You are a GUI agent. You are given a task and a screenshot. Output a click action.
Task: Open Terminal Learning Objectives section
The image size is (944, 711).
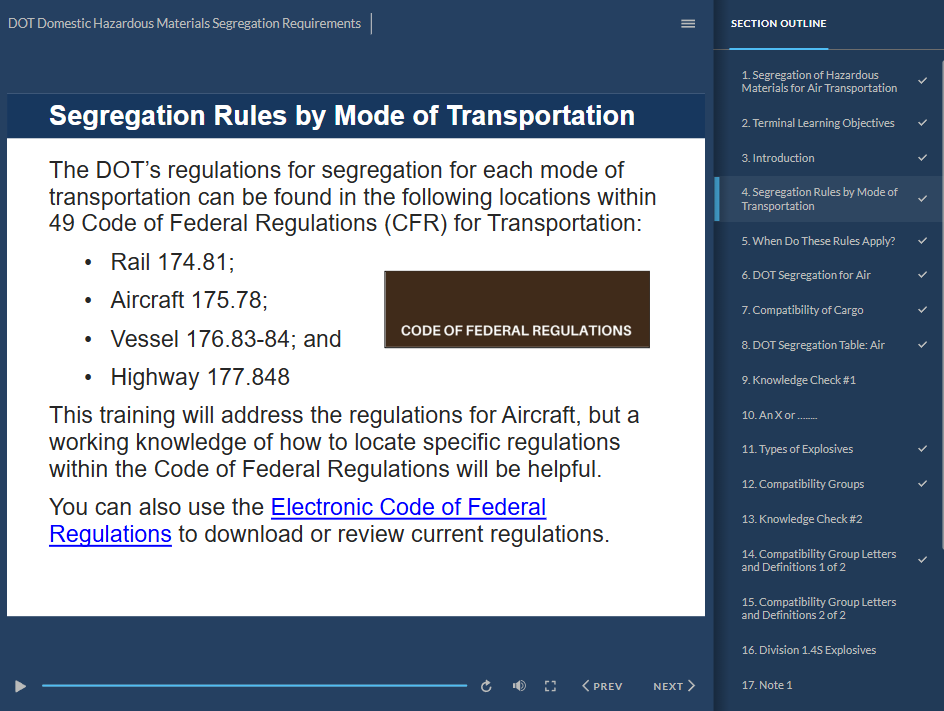coord(817,123)
